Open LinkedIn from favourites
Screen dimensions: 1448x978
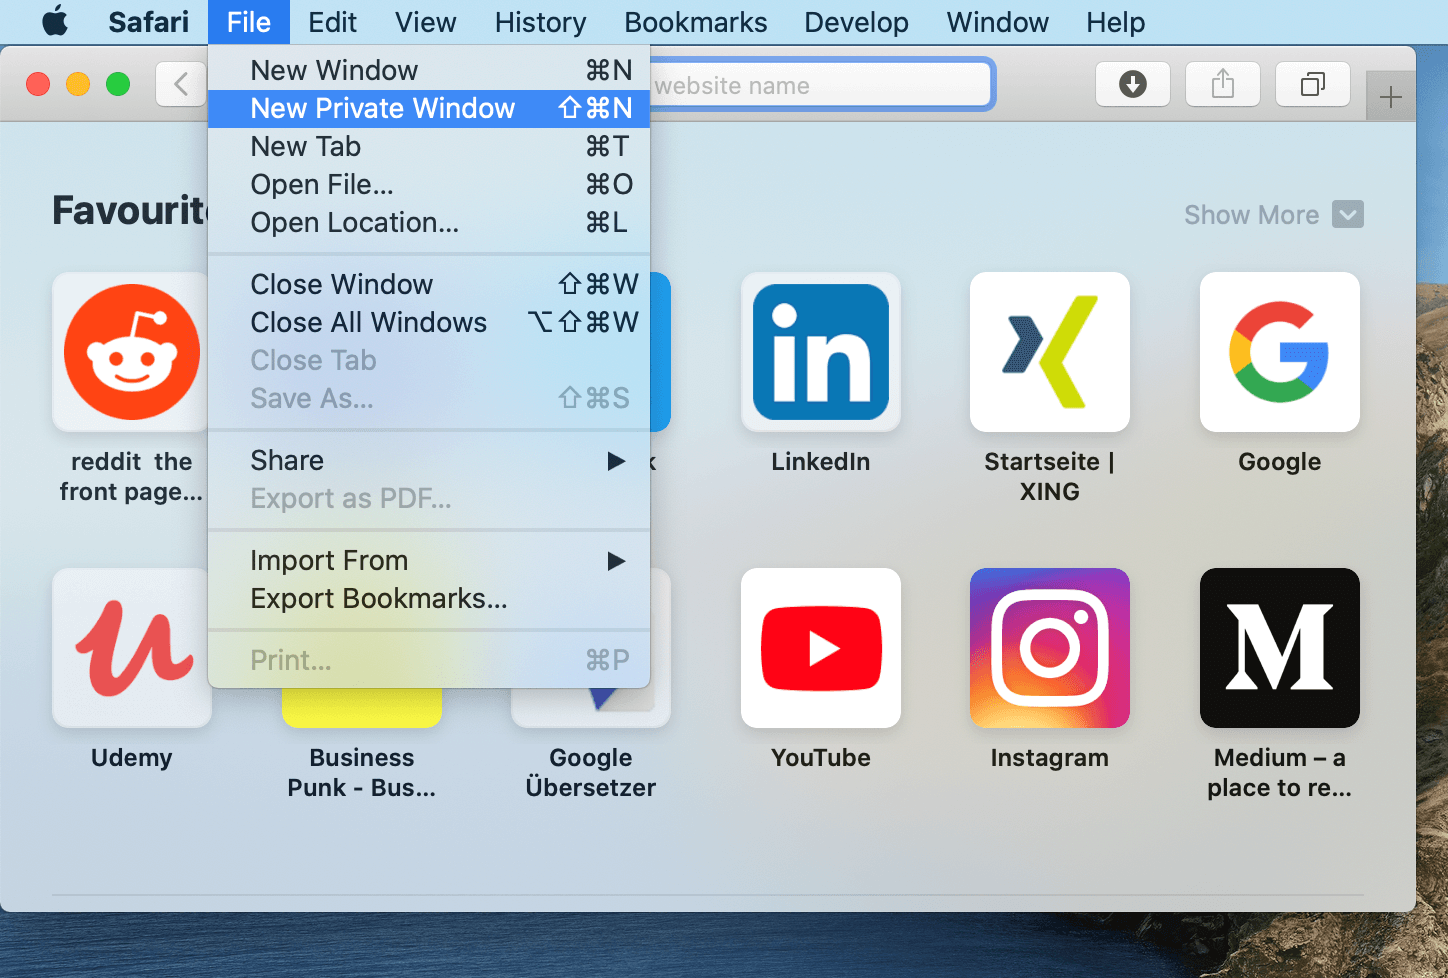point(820,352)
